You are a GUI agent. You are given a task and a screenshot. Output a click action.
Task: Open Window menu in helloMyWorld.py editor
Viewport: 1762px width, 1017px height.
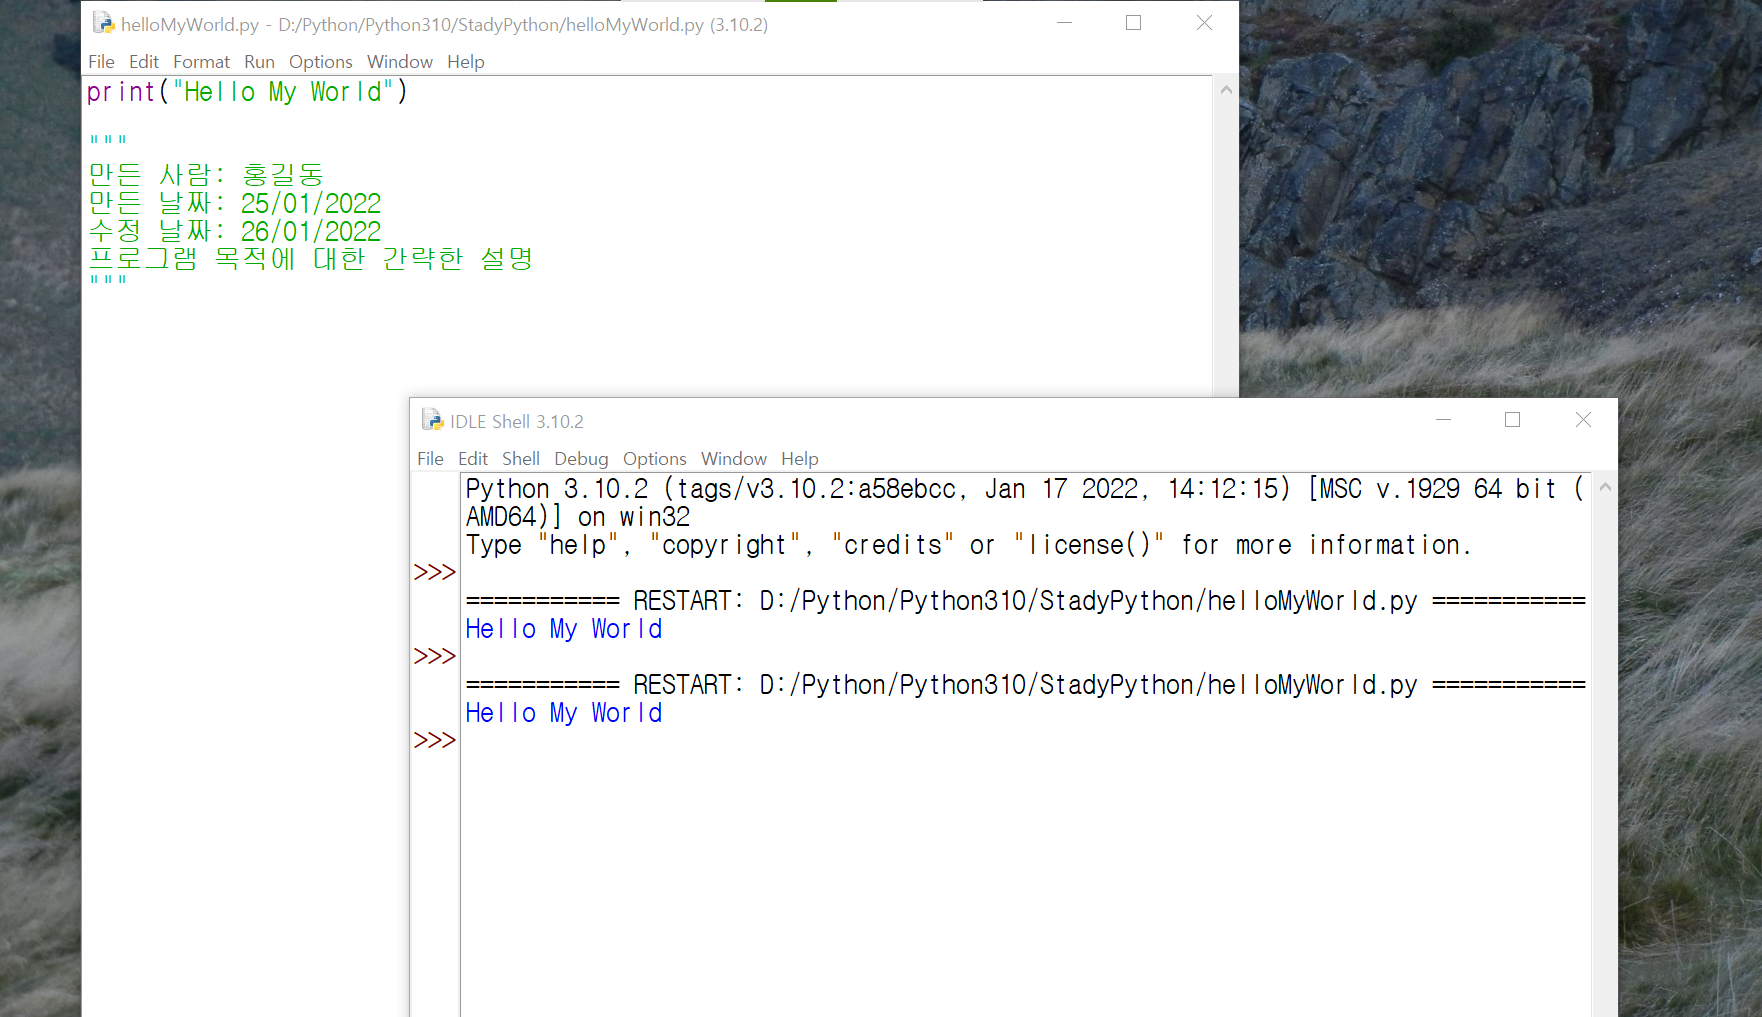(x=400, y=62)
